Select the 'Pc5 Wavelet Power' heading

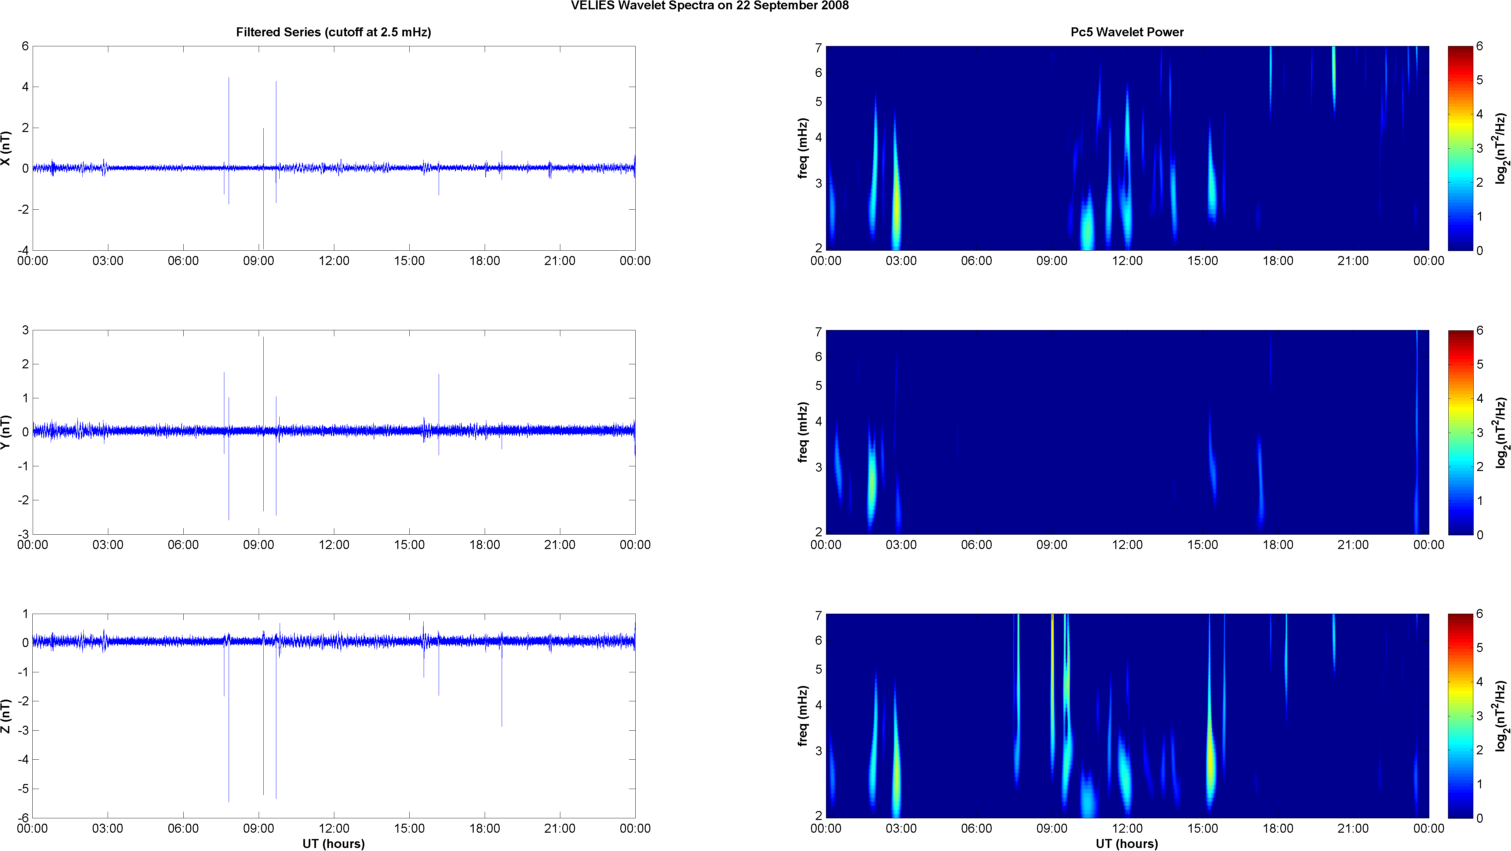[1127, 32]
